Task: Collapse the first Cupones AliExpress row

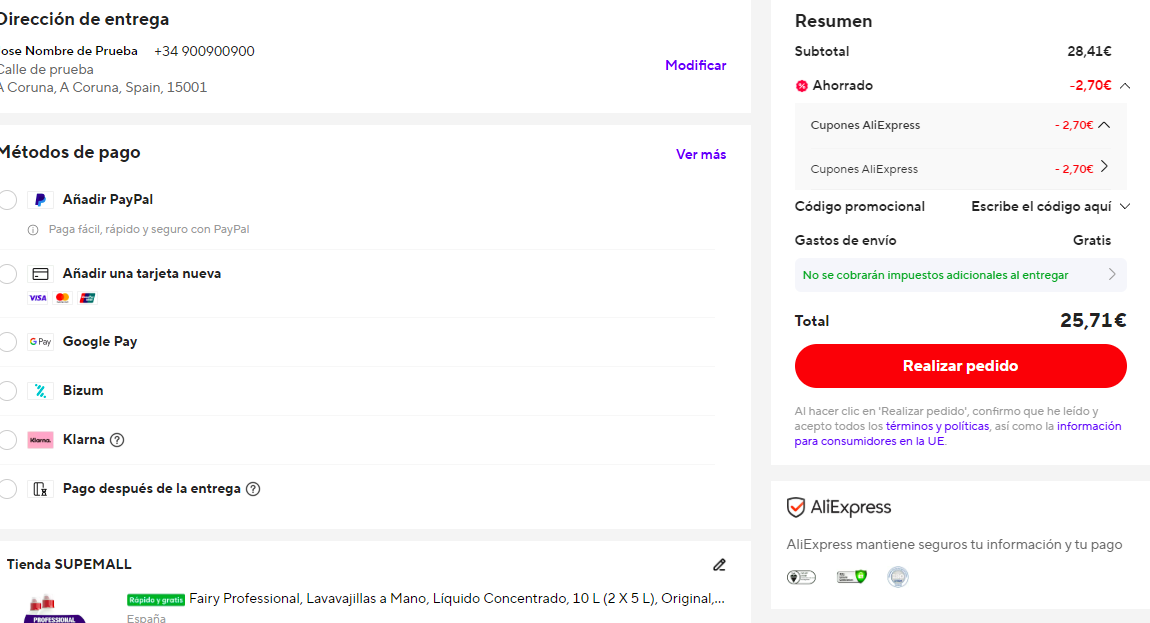Action: 1105,125
